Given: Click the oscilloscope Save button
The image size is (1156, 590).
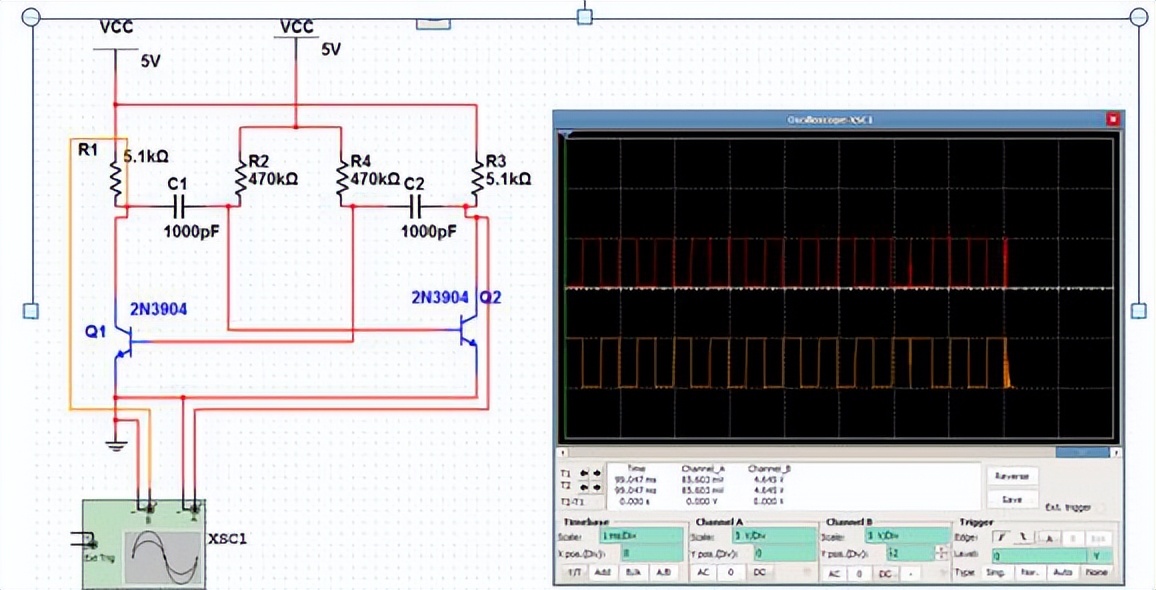Looking at the screenshot, I should coord(1013,499).
